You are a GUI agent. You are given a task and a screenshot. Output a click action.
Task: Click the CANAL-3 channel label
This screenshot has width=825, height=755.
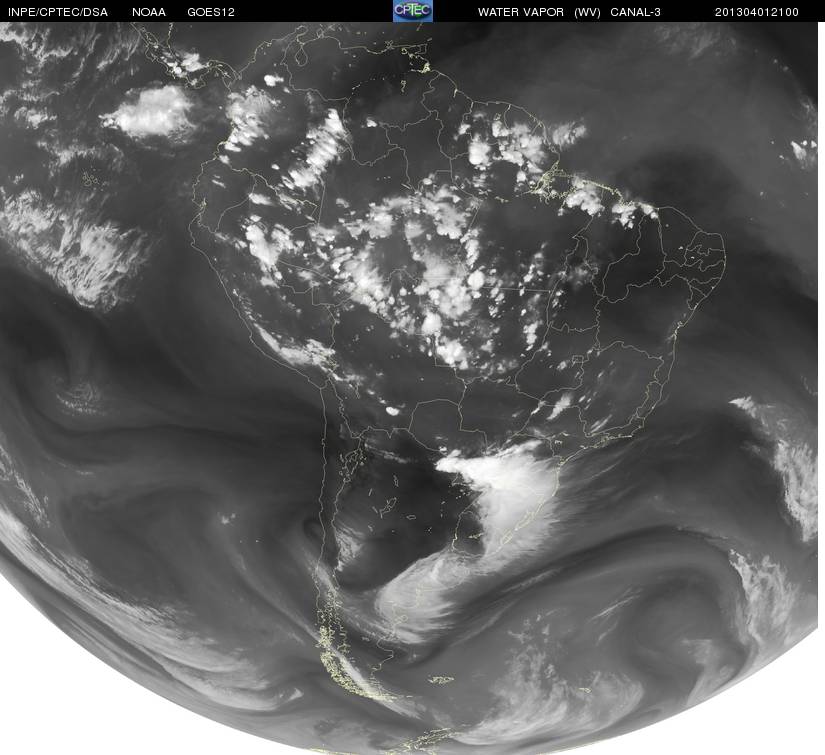636,12
